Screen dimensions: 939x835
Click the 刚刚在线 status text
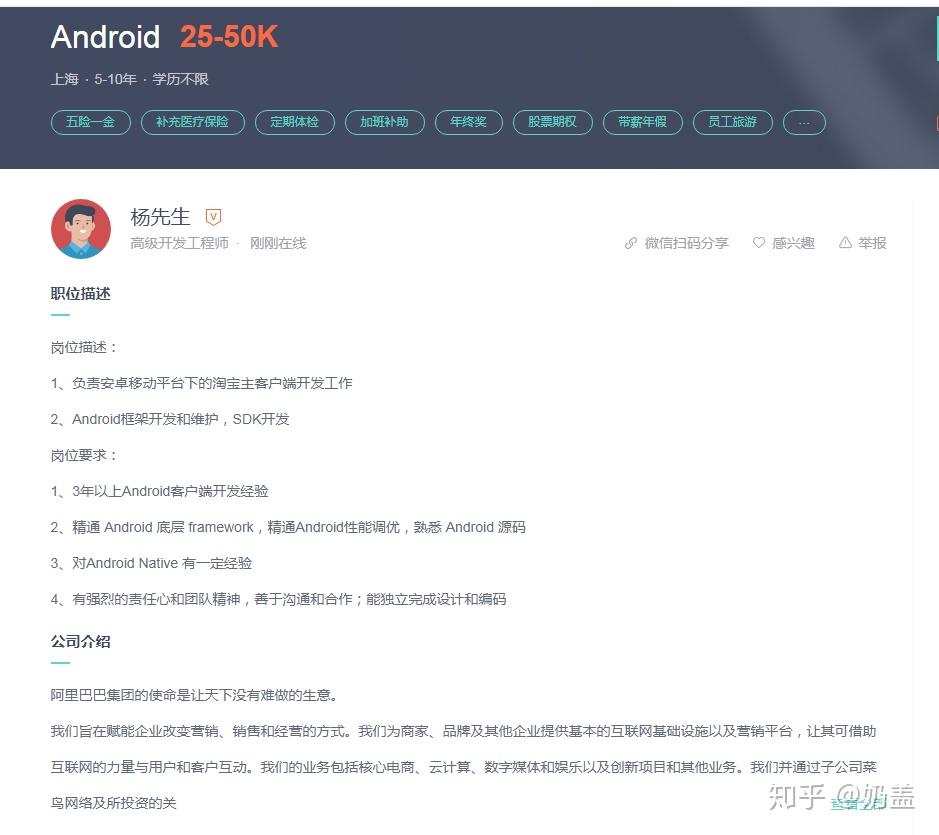pyautogui.click(x=278, y=243)
